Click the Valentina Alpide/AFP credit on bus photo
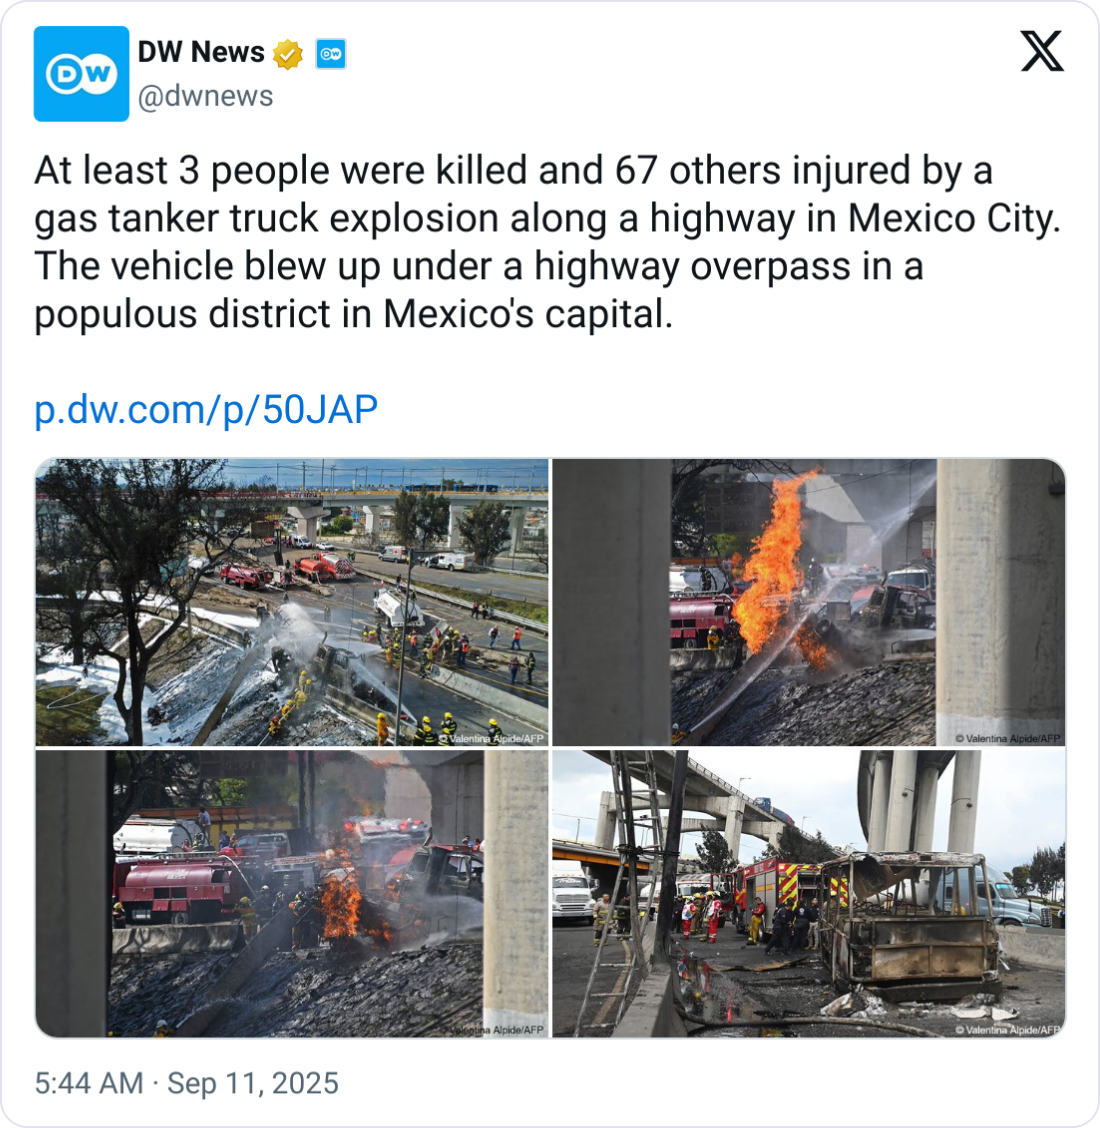Image resolution: width=1100 pixels, height=1128 pixels. point(1009,1029)
